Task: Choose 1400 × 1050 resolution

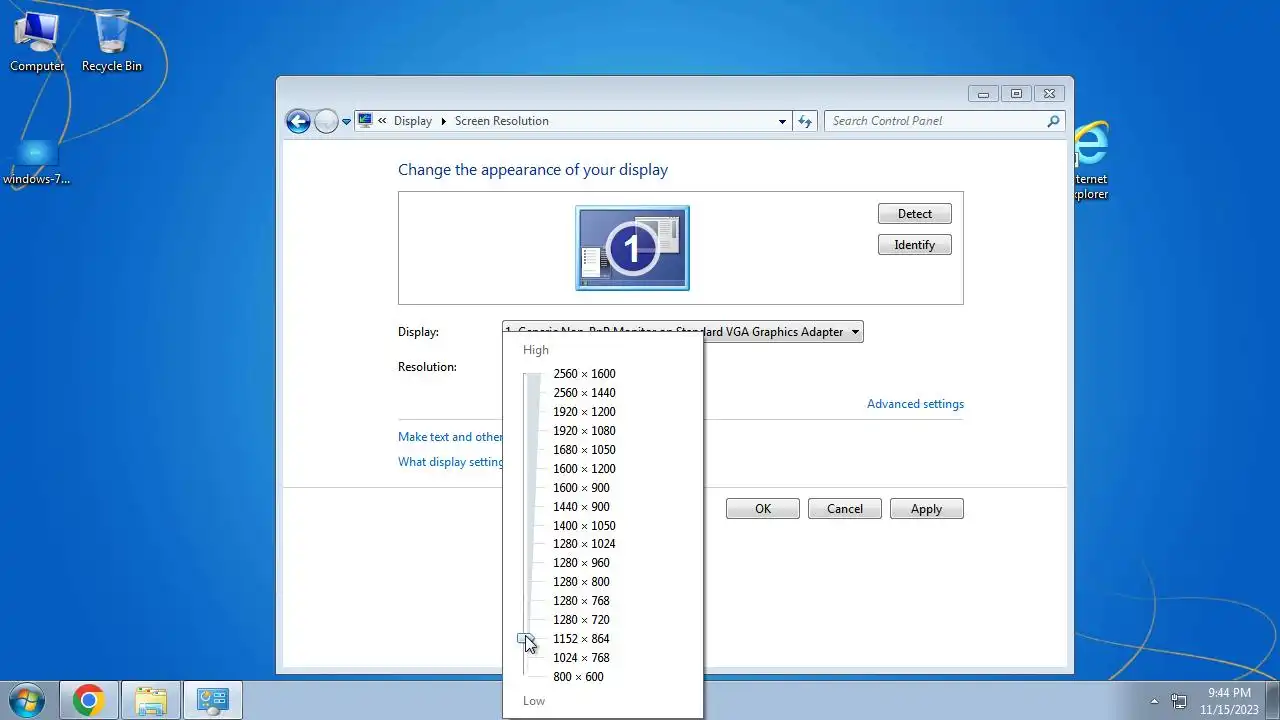Action: [x=584, y=526]
